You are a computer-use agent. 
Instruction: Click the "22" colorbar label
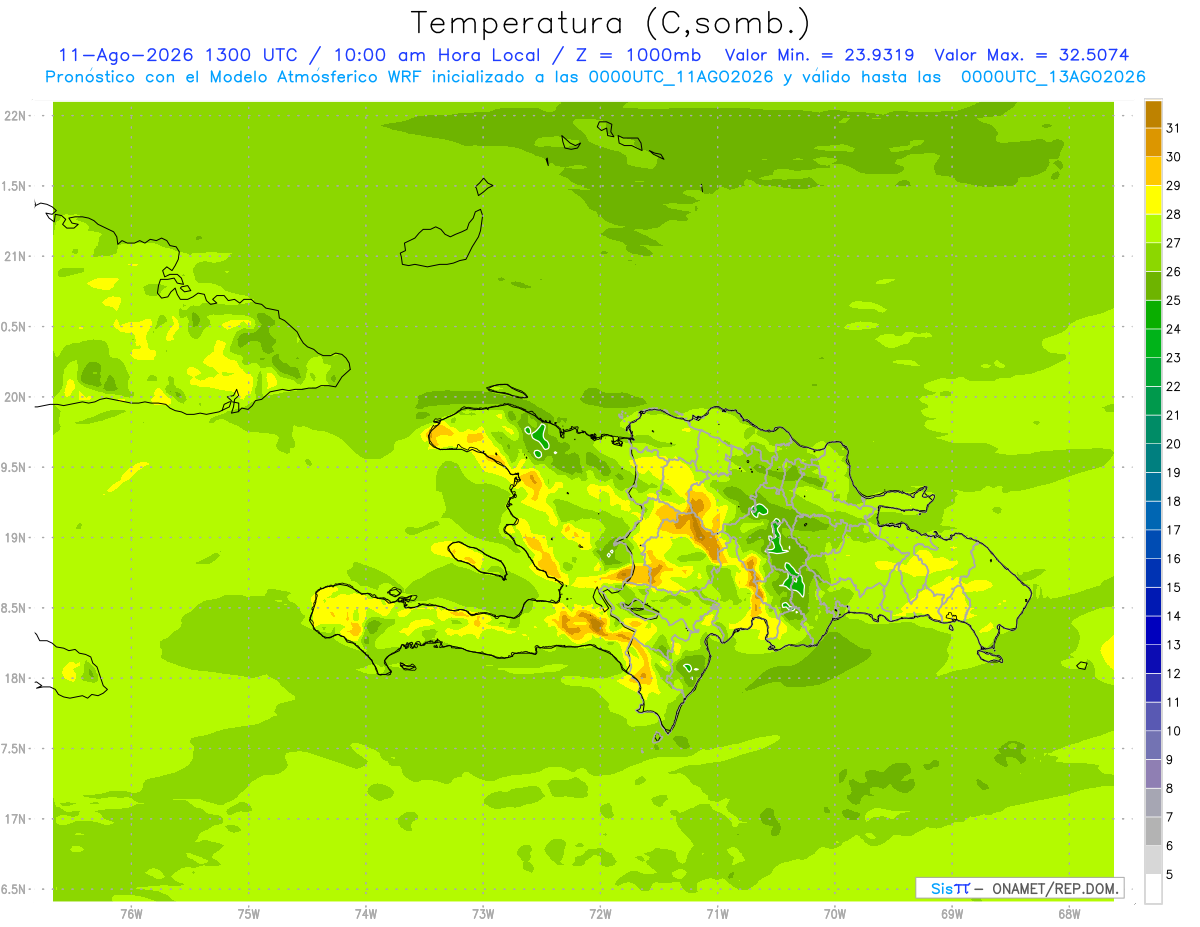click(1174, 386)
